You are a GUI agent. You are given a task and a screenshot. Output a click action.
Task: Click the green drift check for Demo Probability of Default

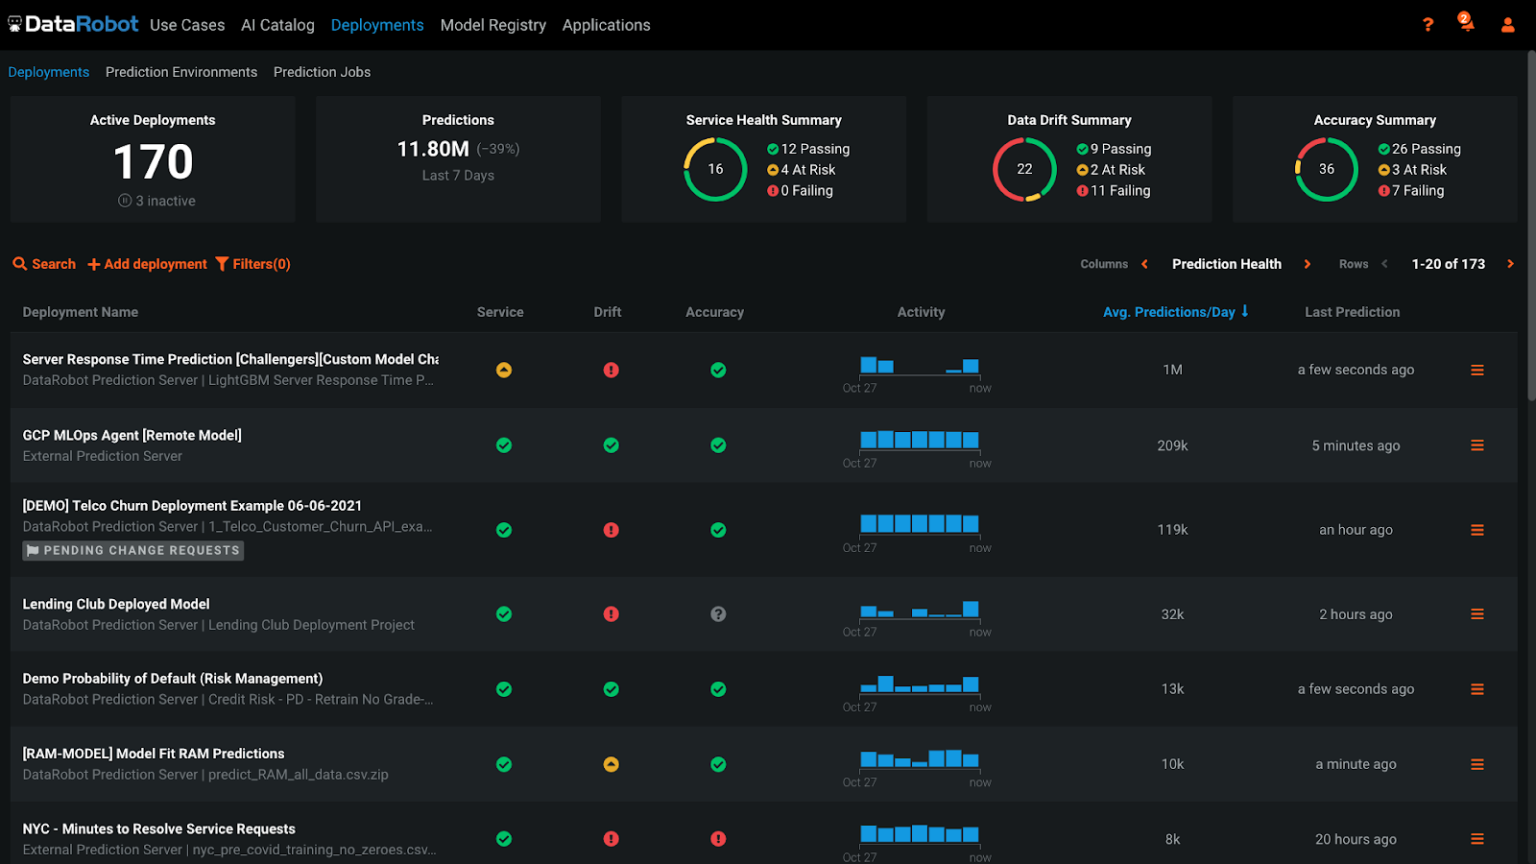point(611,689)
